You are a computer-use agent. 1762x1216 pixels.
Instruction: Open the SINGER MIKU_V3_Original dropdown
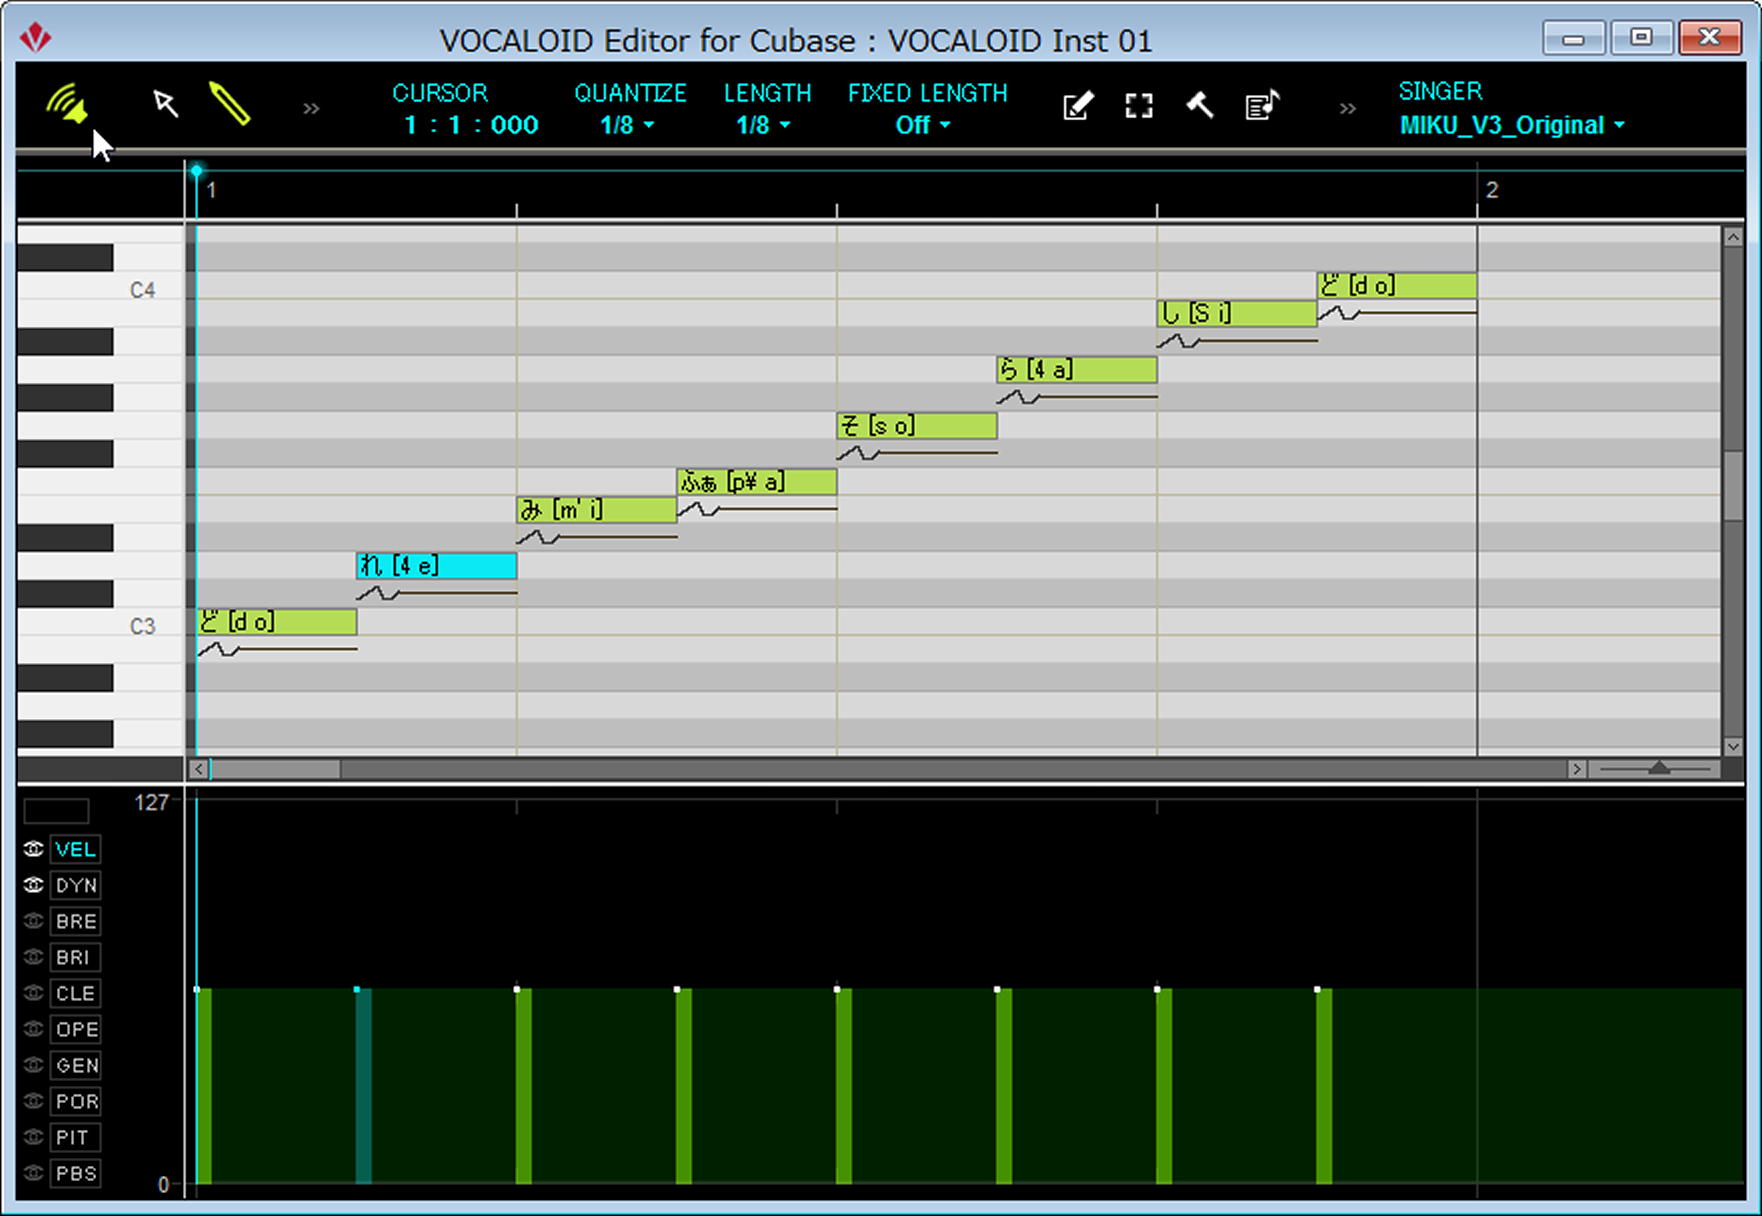tap(1512, 125)
